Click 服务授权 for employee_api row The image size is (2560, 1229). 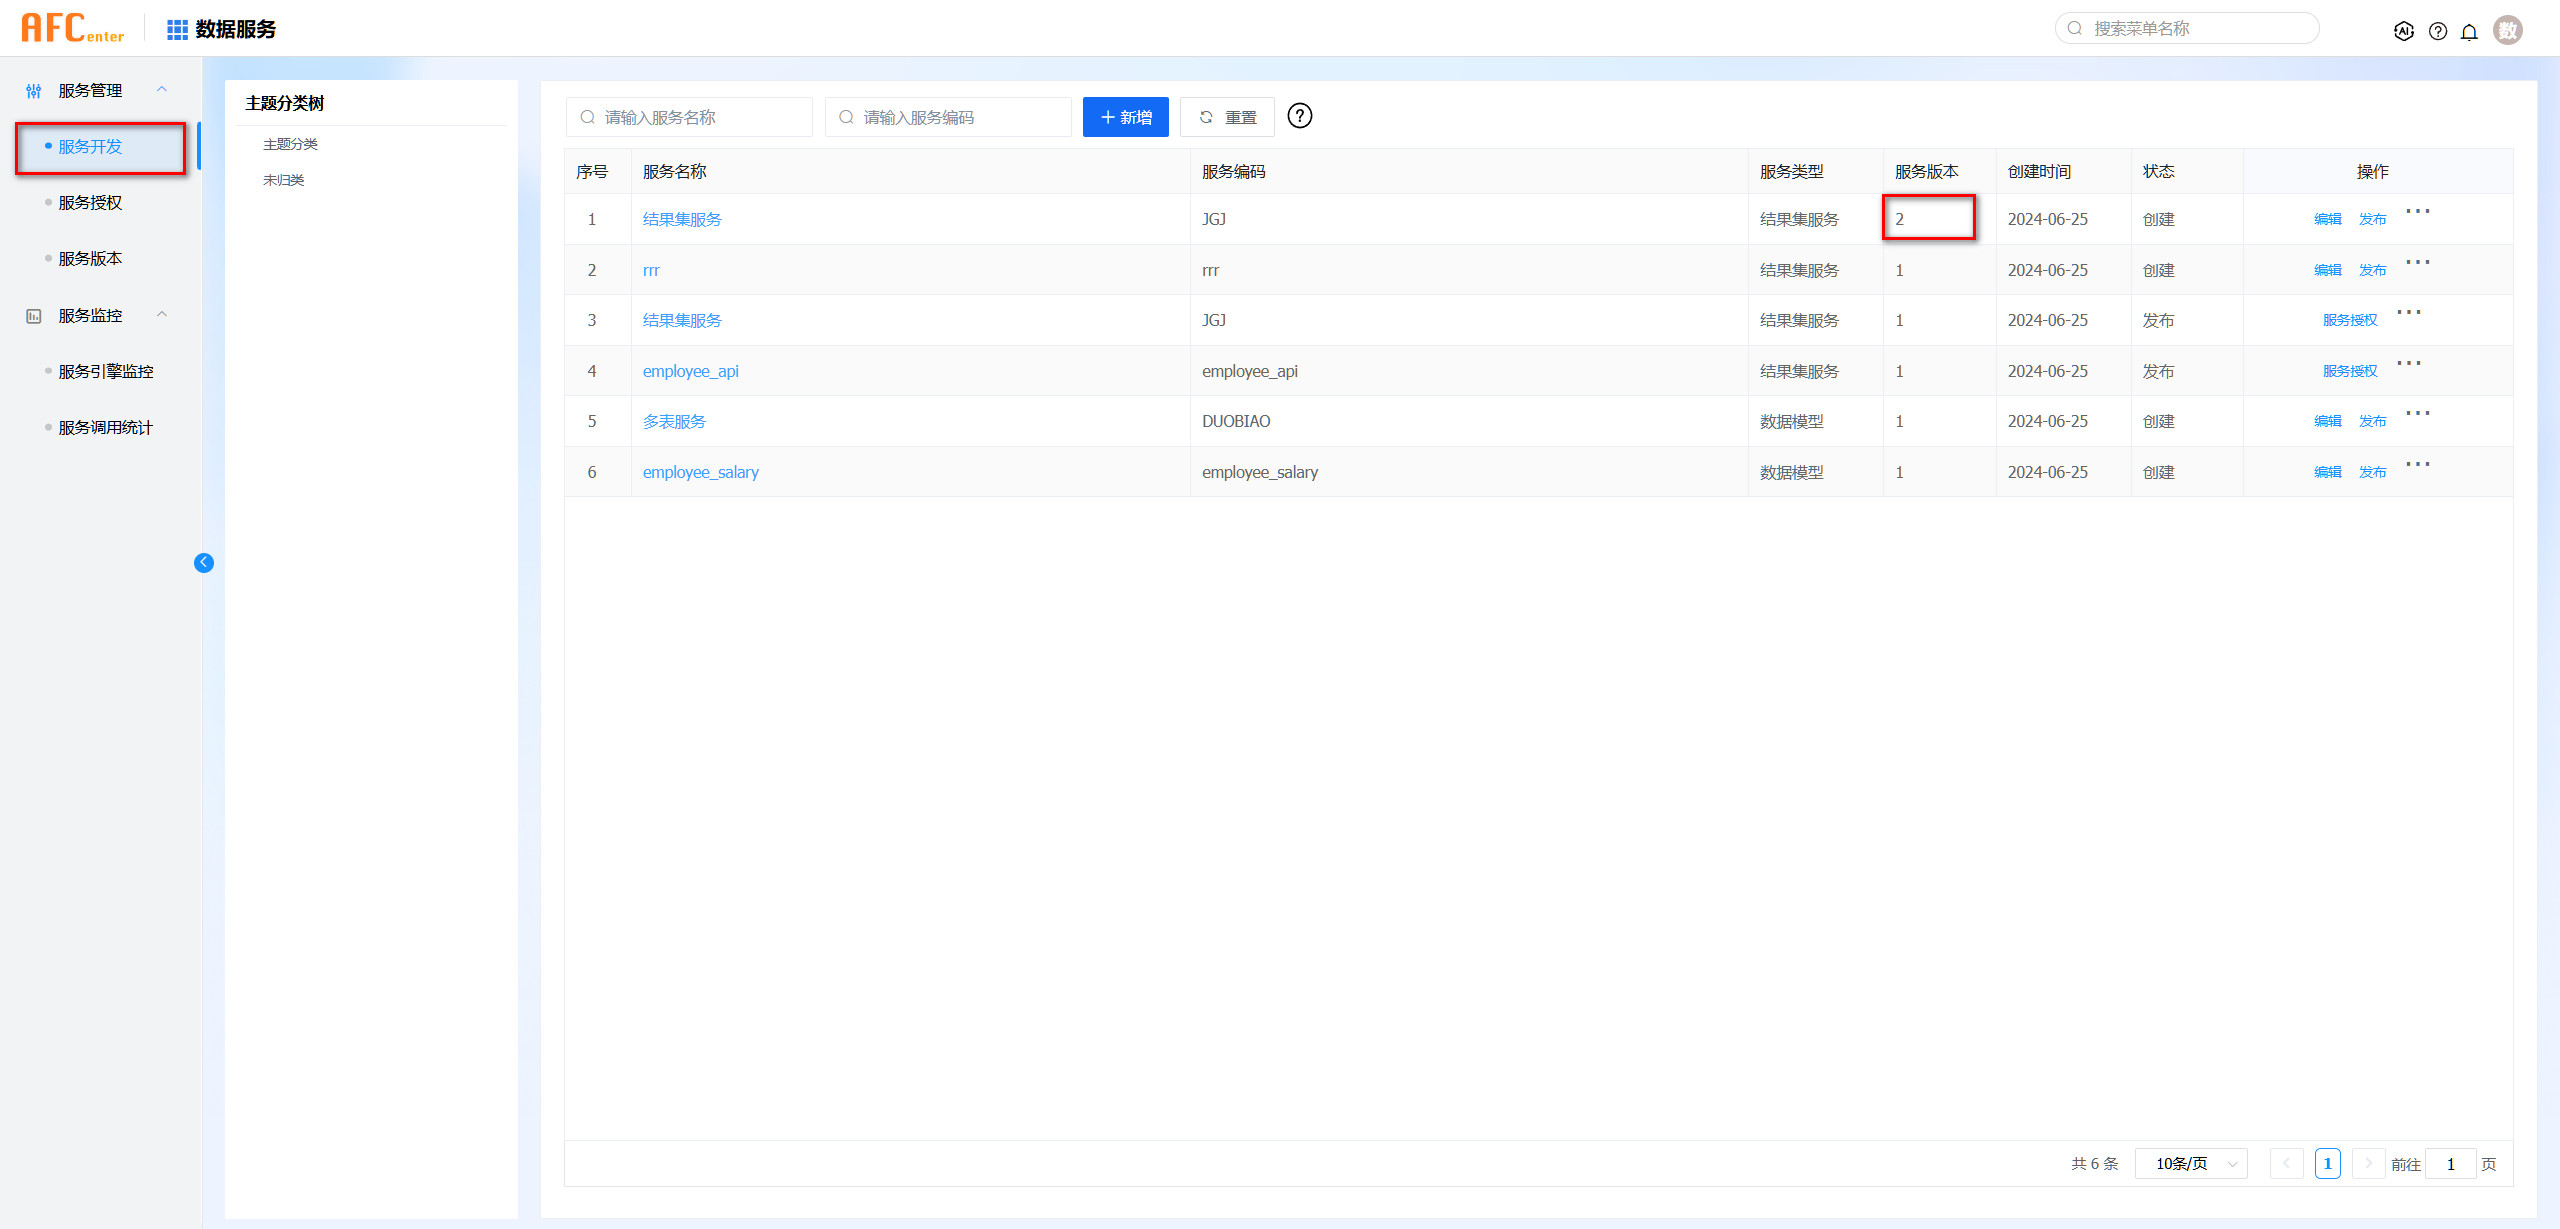pyautogui.click(x=2350, y=371)
